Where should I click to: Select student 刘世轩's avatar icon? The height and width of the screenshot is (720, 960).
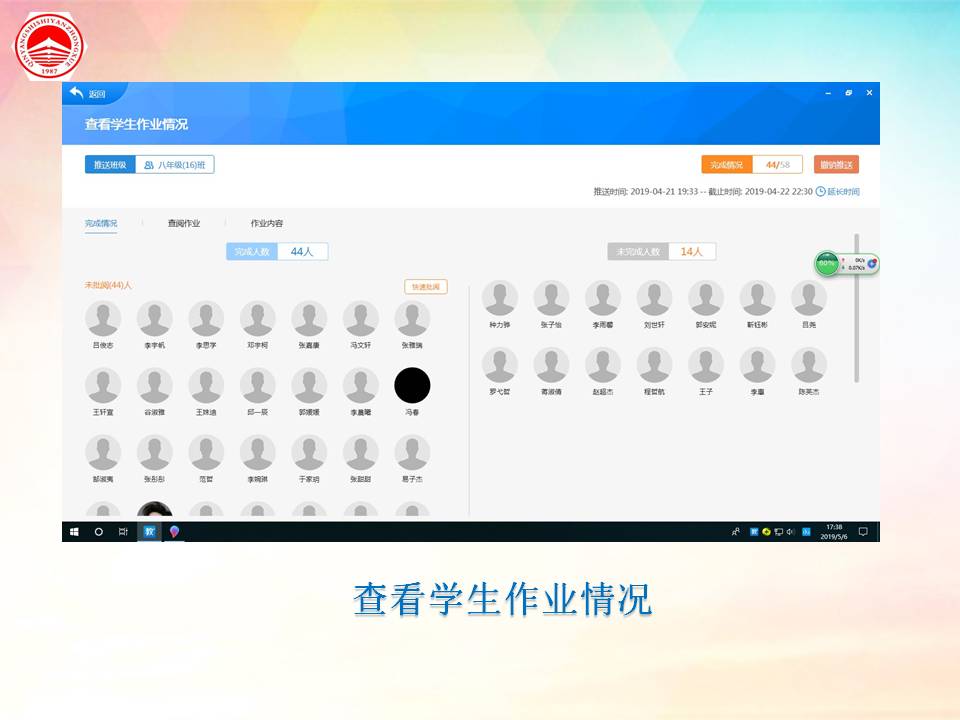point(655,298)
